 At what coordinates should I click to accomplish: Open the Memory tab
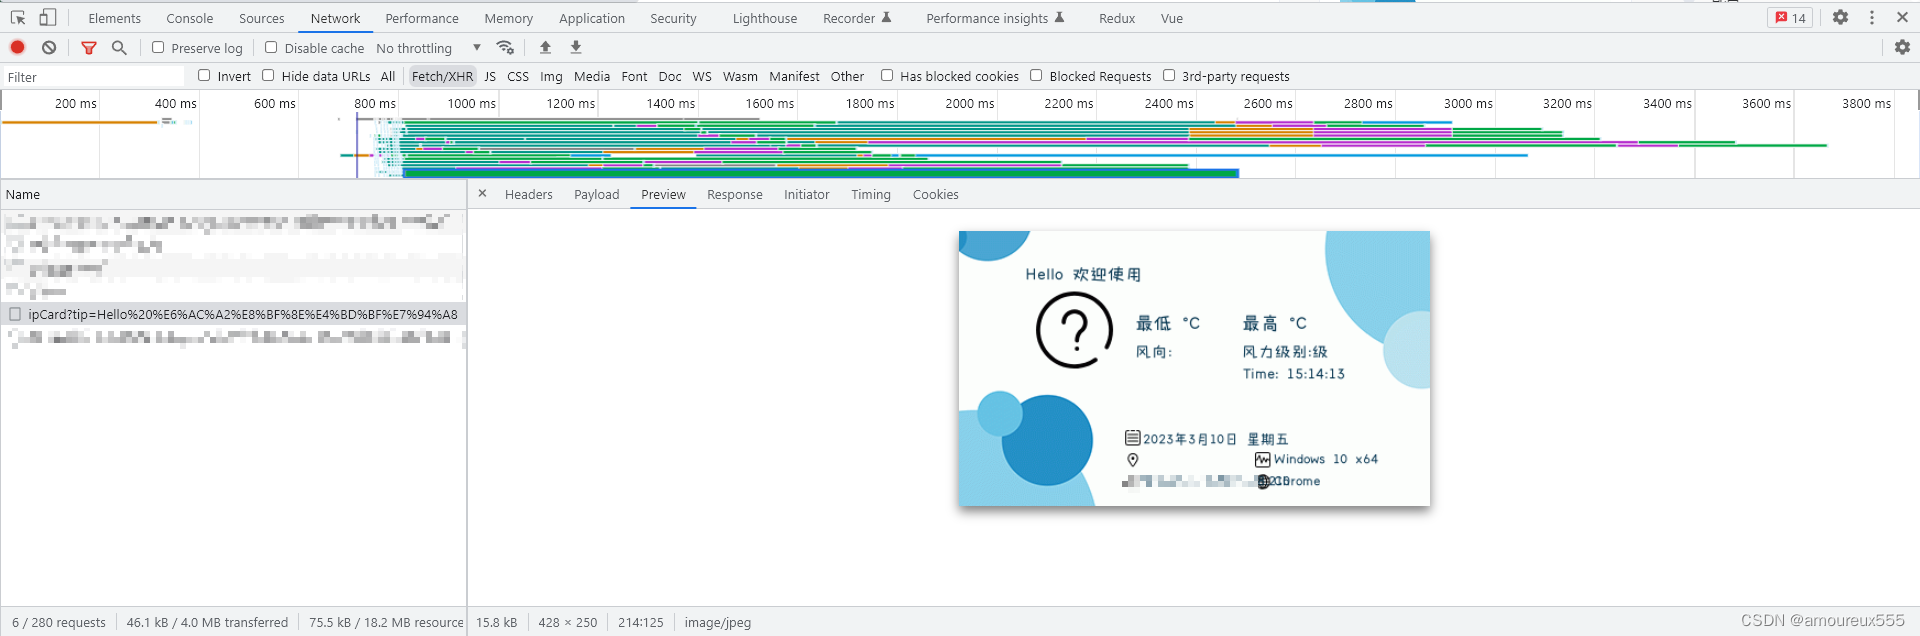pos(509,18)
